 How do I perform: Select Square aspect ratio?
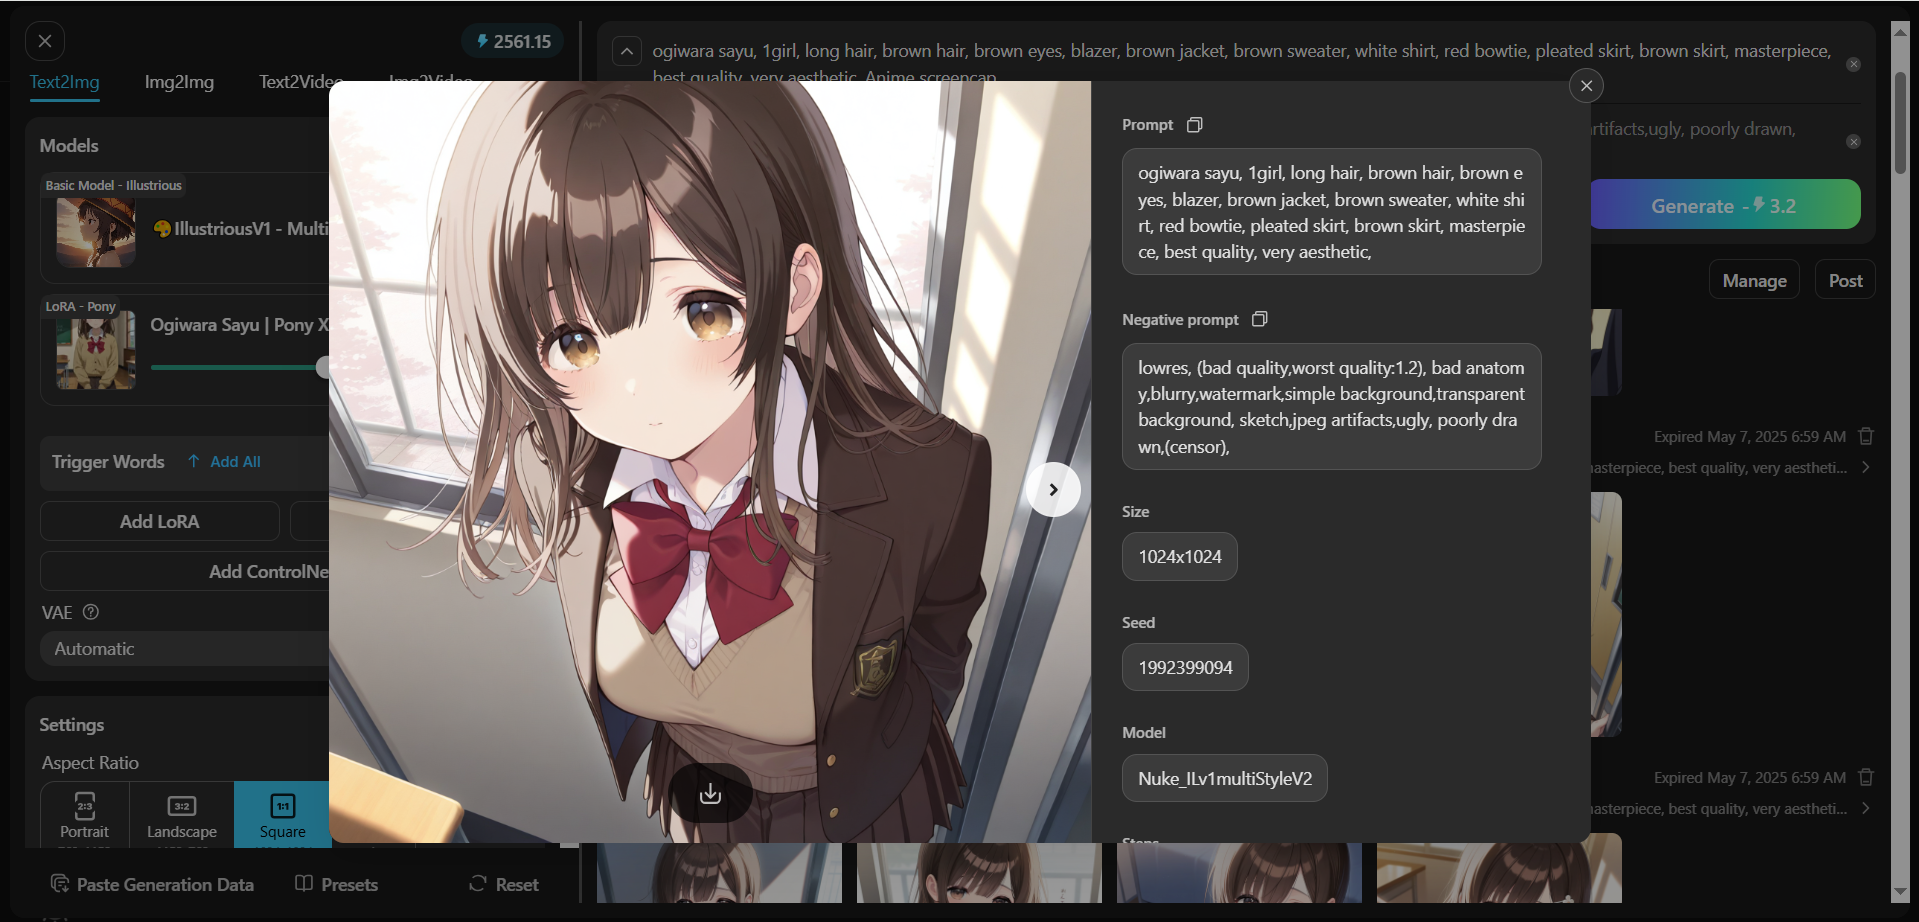[282, 814]
